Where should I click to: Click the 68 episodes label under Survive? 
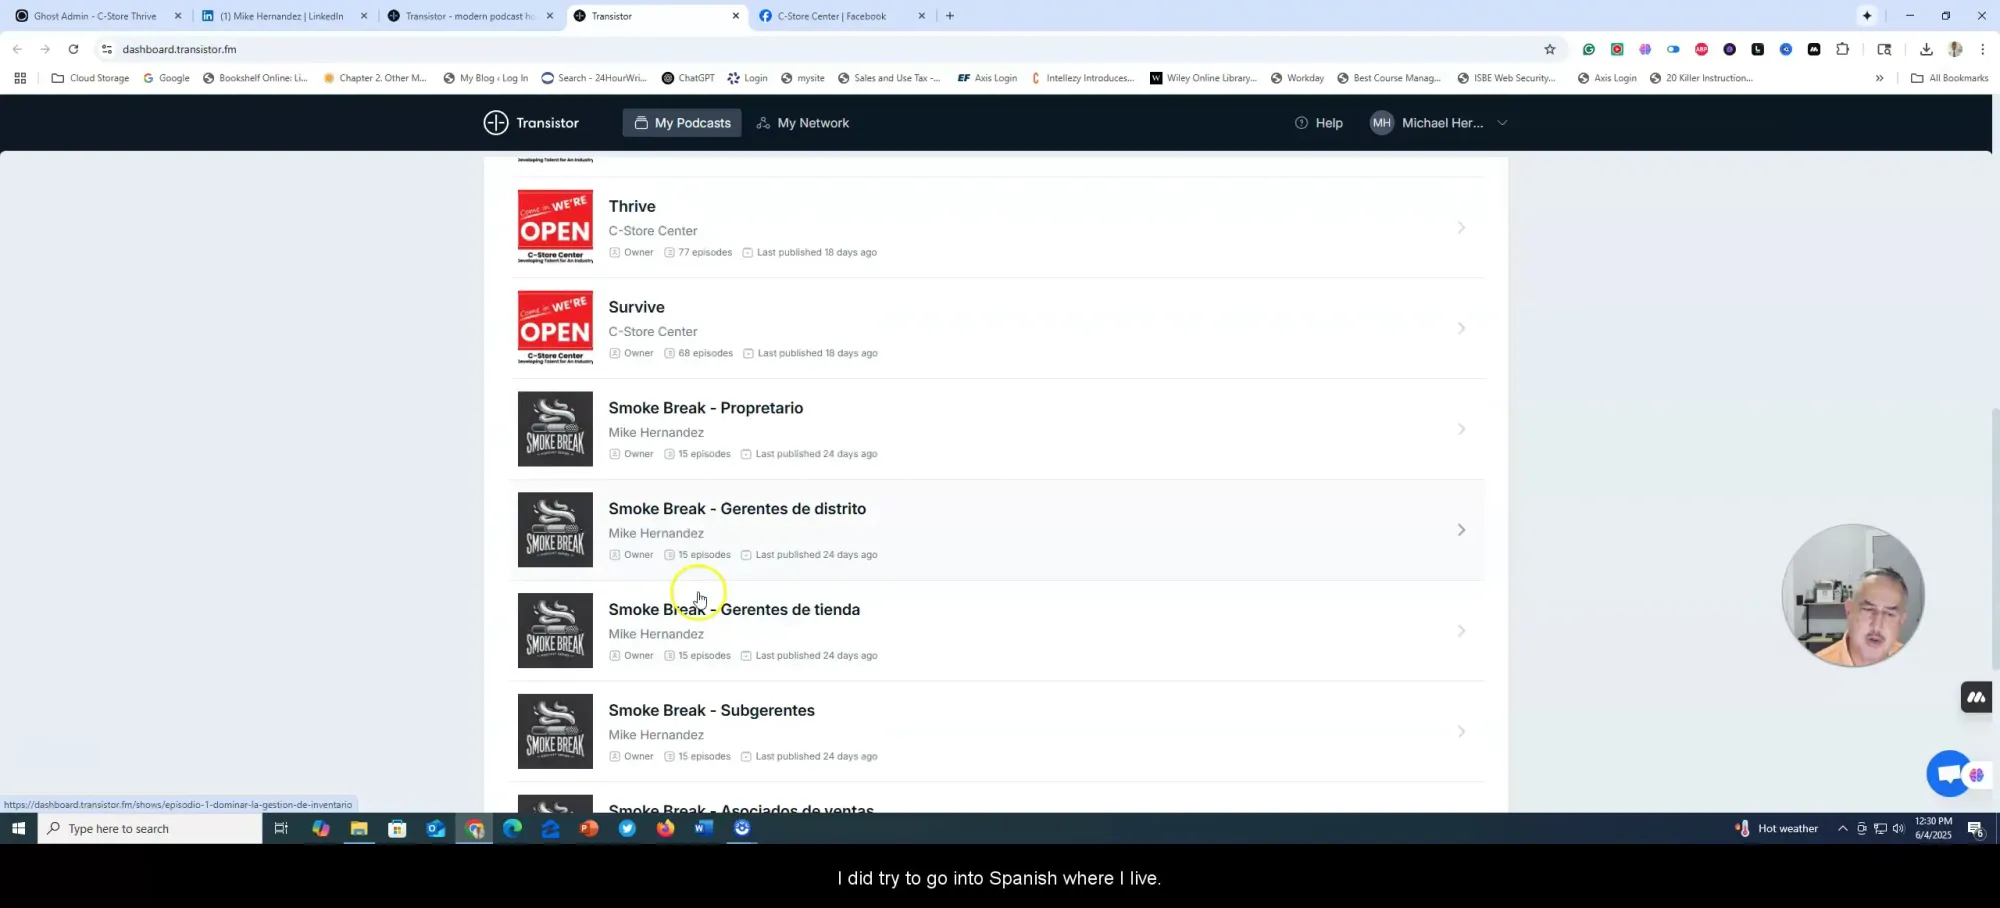[x=698, y=353]
